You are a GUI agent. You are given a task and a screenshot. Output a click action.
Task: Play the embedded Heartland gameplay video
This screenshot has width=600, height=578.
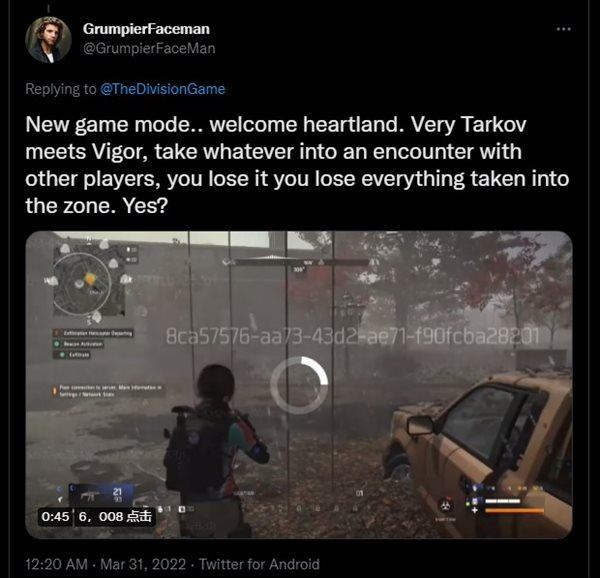pyautogui.click(x=299, y=385)
